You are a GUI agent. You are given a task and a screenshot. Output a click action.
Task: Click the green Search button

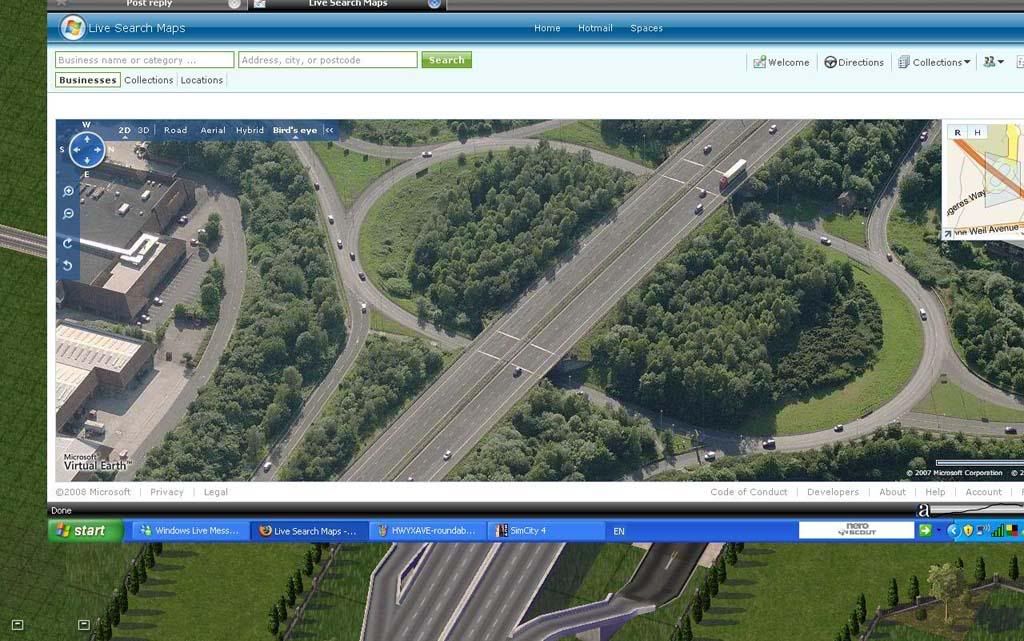click(447, 60)
